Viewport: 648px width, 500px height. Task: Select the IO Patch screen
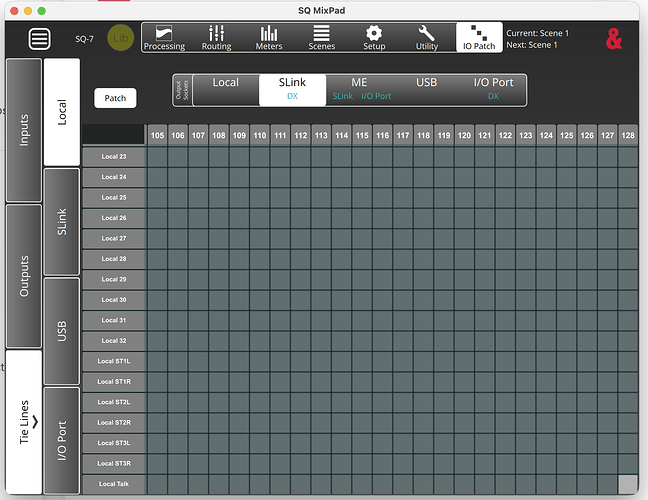[x=479, y=38]
